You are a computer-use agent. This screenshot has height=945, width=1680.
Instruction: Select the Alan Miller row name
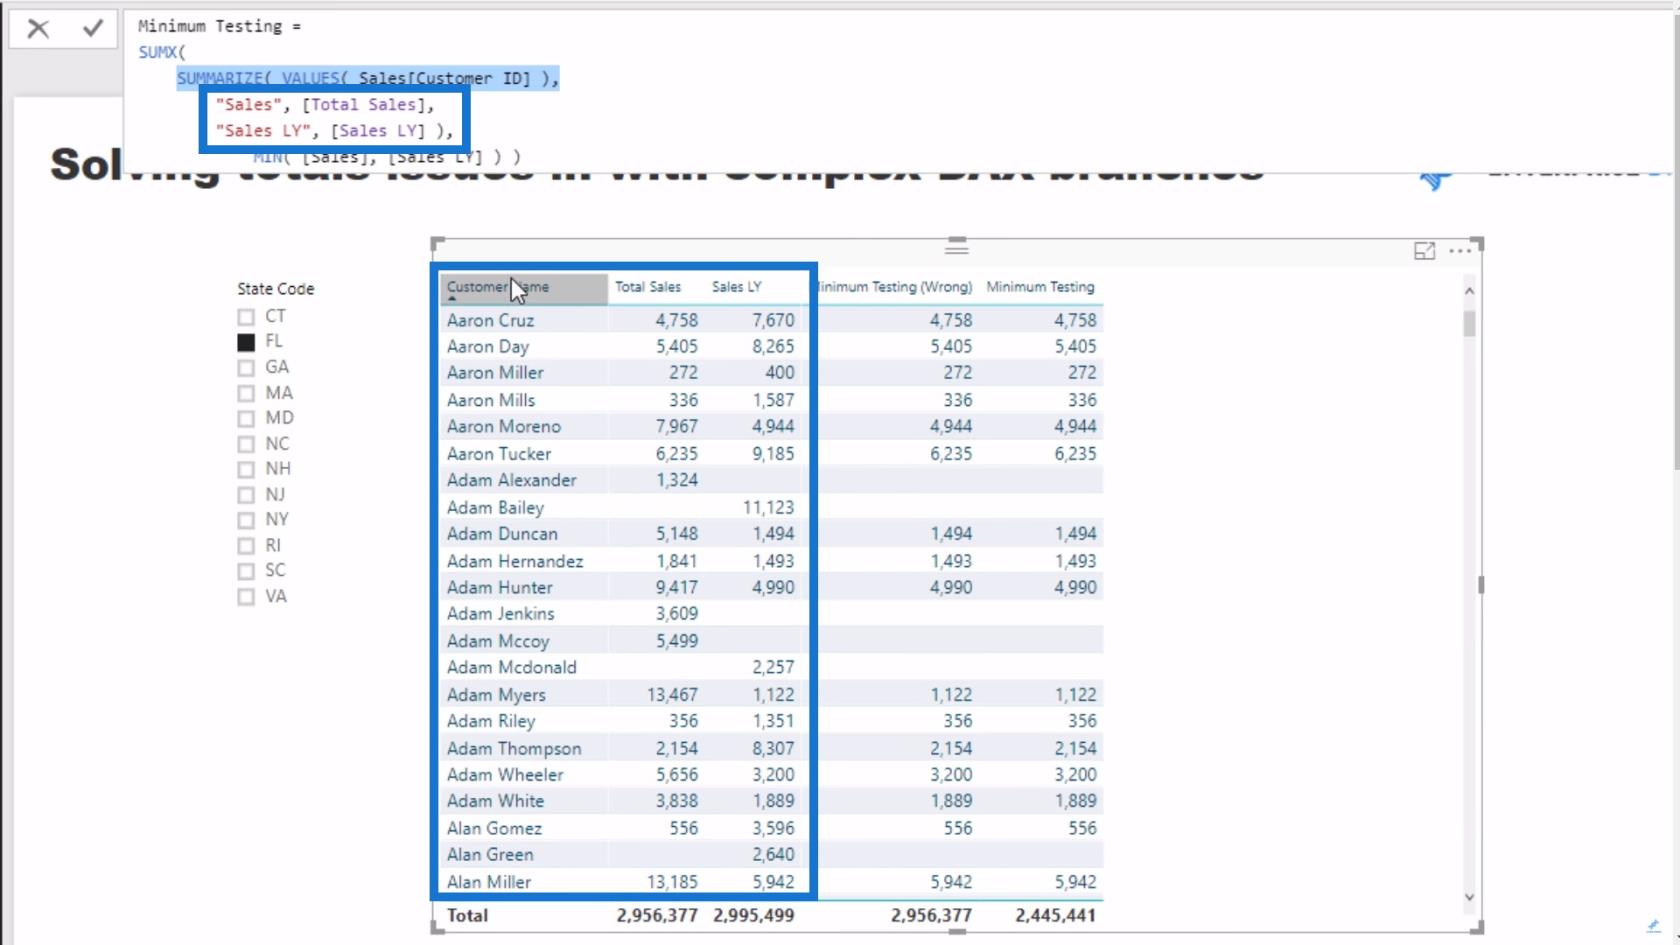tap(489, 882)
